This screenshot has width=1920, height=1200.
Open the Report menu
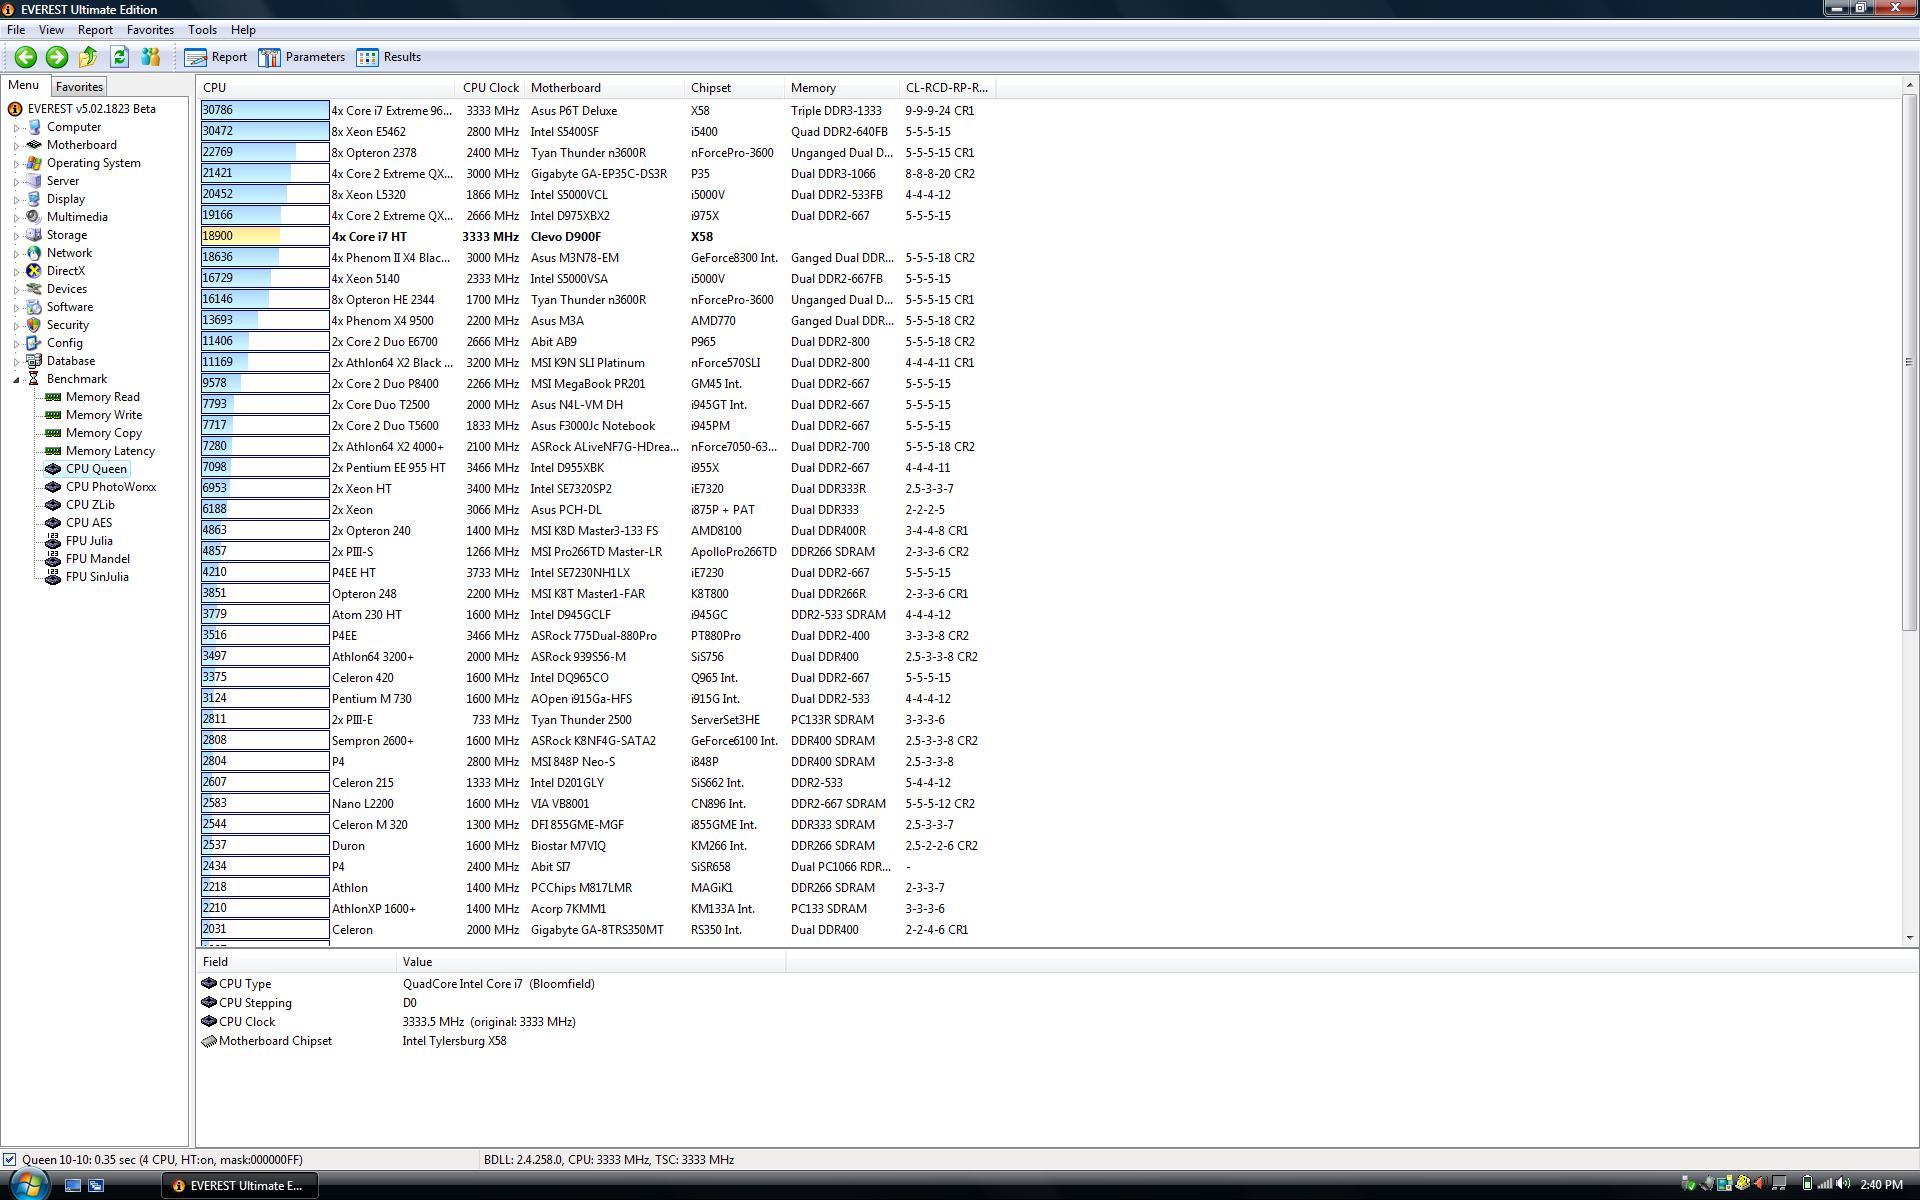pos(95,30)
